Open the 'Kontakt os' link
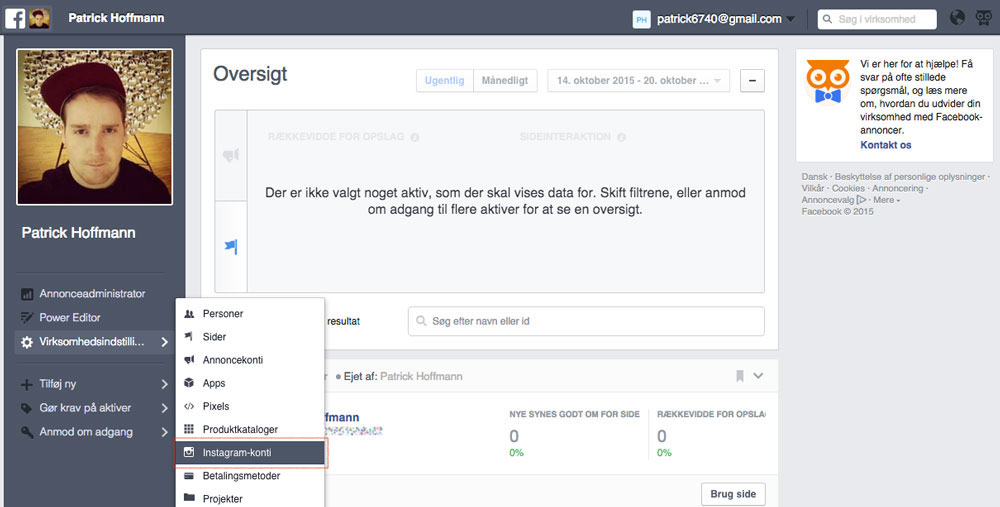The height and width of the screenshot is (507, 1000). 886,145
